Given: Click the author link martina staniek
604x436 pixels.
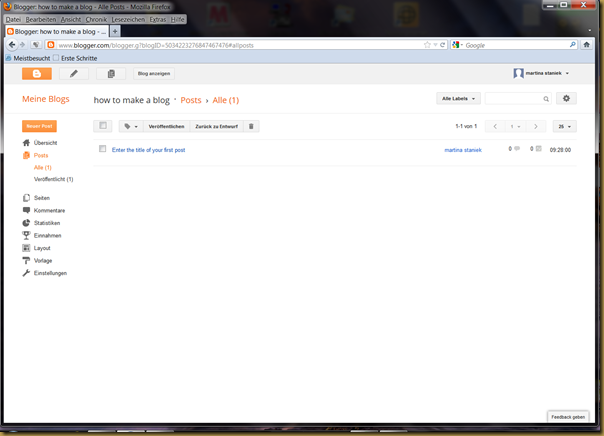Looking at the screenshot, I should click(463, 150).
